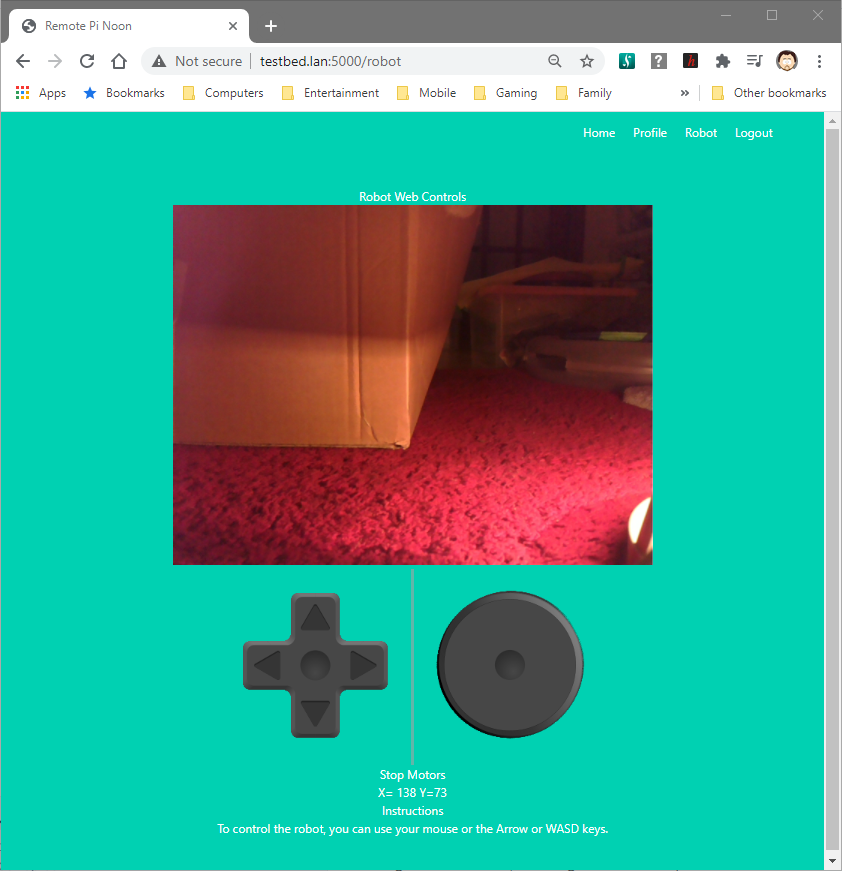The image size is (842, 871).
Task: Click the Logout link
Action: click(x=753, y=132)
